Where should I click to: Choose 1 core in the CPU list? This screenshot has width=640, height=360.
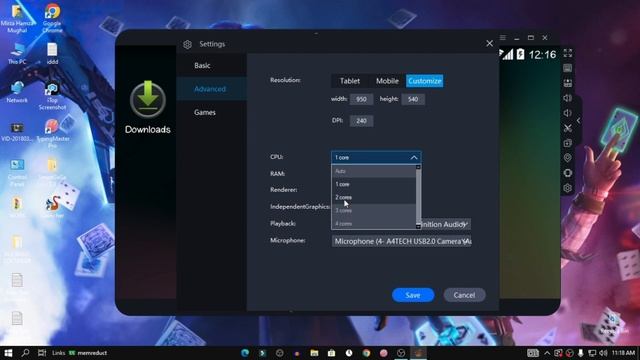click(x=373, y=184)
